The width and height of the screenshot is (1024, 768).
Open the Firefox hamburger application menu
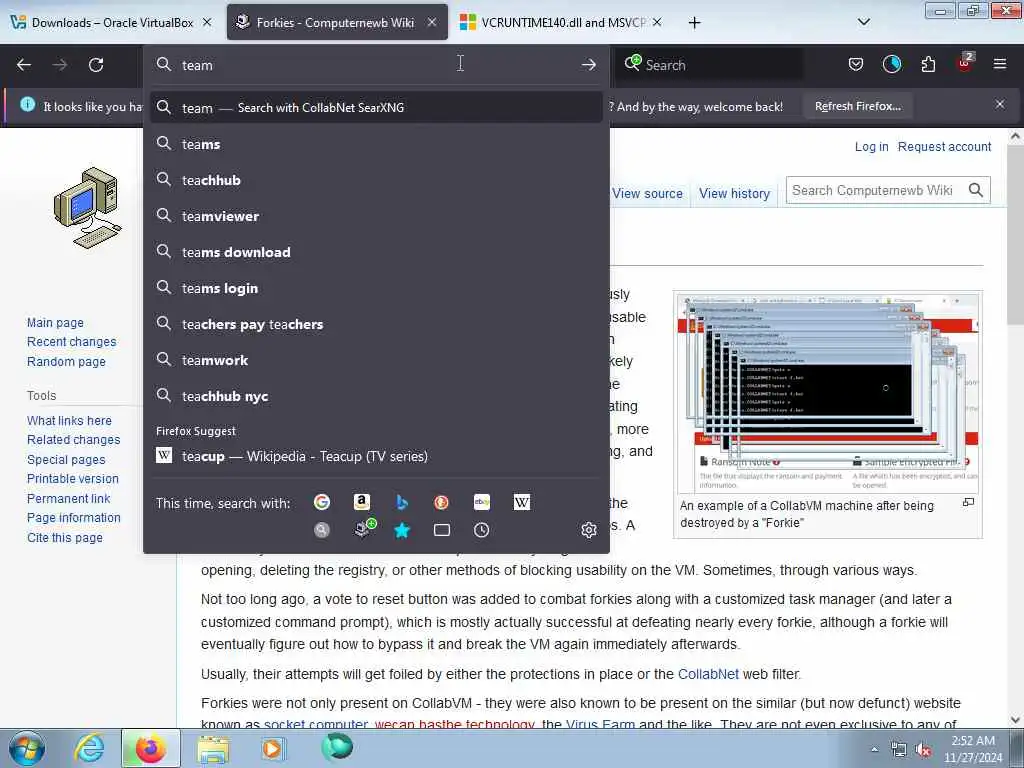1000,64
